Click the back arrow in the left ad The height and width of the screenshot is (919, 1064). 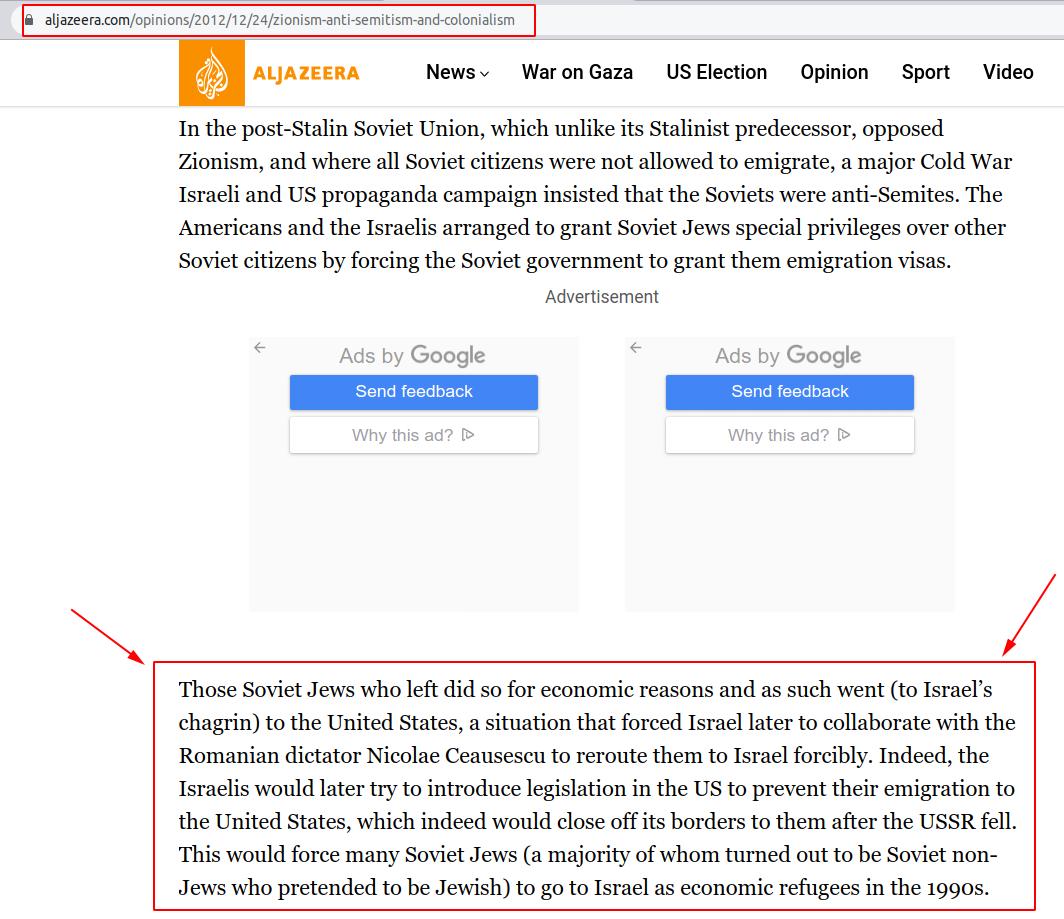point(260,348)
